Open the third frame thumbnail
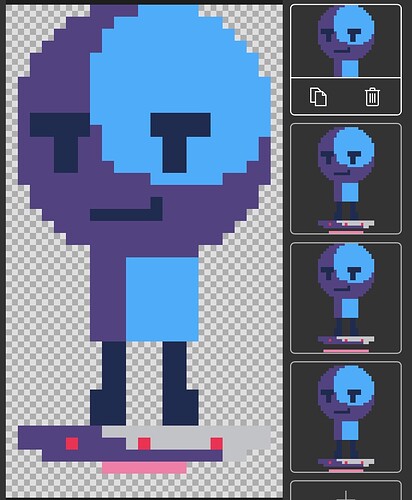Screen dimensions: 412x500 [x=346, y=298]
